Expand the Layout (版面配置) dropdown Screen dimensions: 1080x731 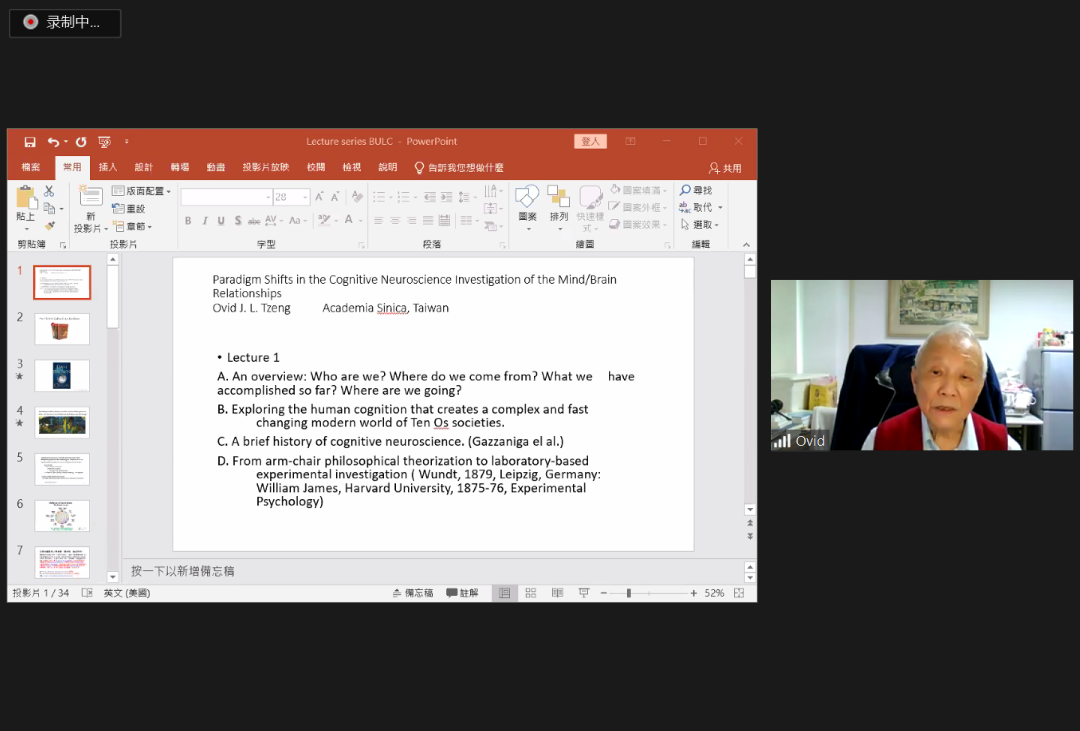pyautogui.click(x=168, y=191)
